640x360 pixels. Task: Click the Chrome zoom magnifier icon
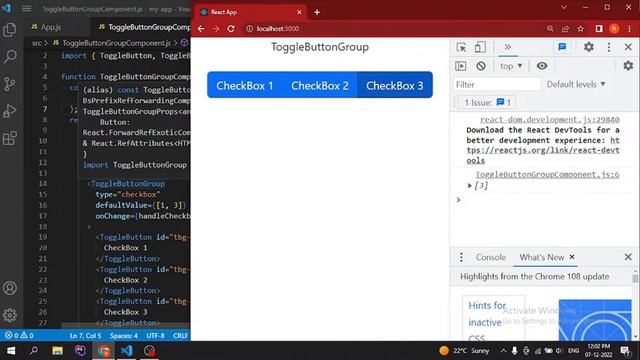click(x=550, y=29)
